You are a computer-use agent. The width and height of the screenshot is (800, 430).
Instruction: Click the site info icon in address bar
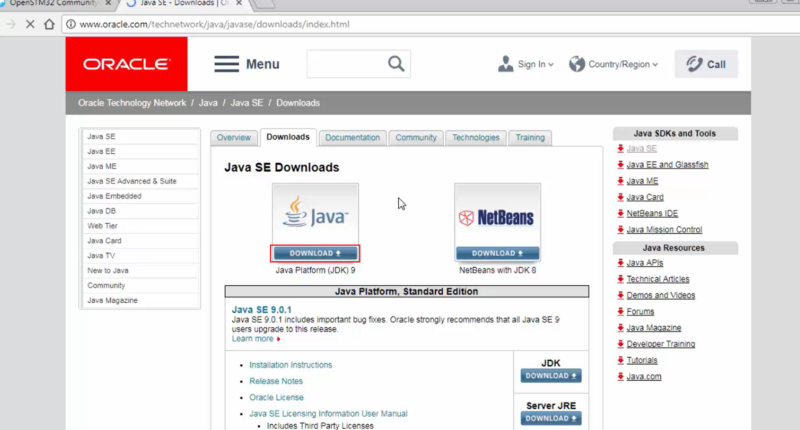click(71, 24)
